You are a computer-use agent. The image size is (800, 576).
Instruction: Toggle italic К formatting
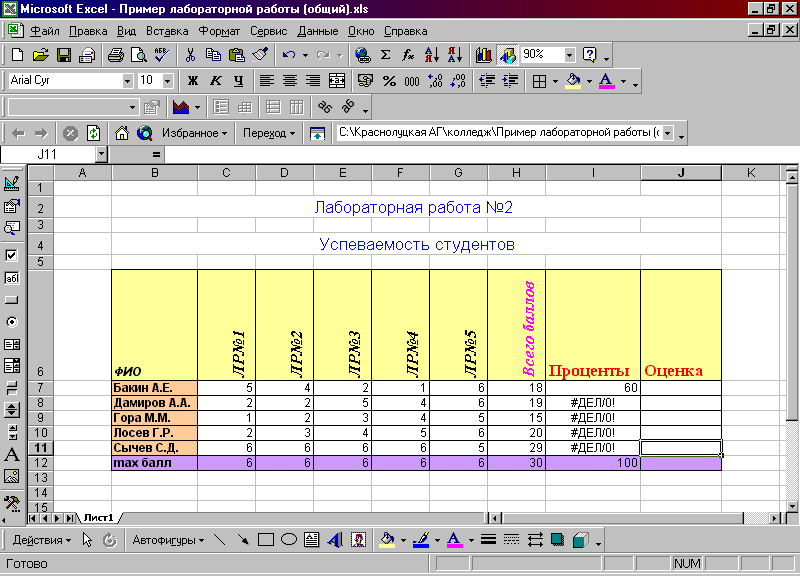216,81
